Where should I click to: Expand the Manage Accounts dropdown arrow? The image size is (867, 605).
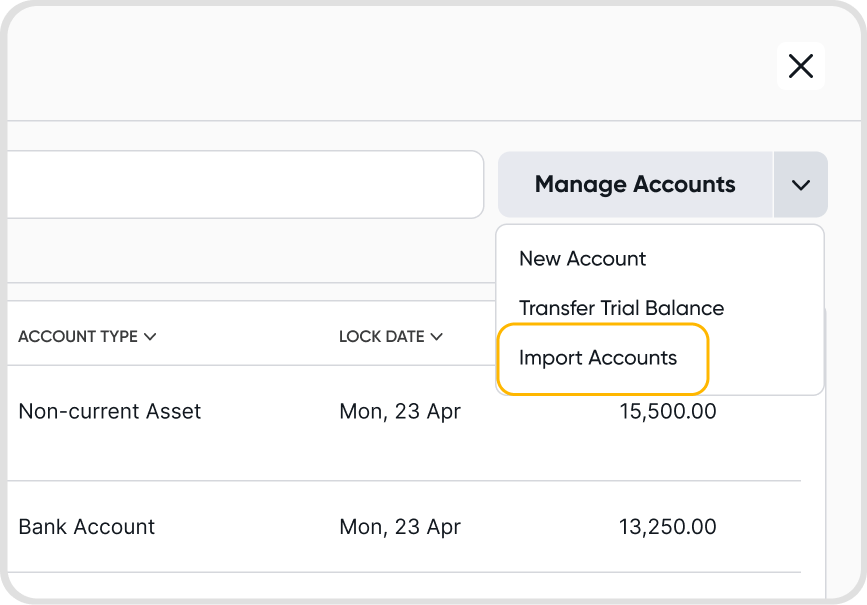800,185
